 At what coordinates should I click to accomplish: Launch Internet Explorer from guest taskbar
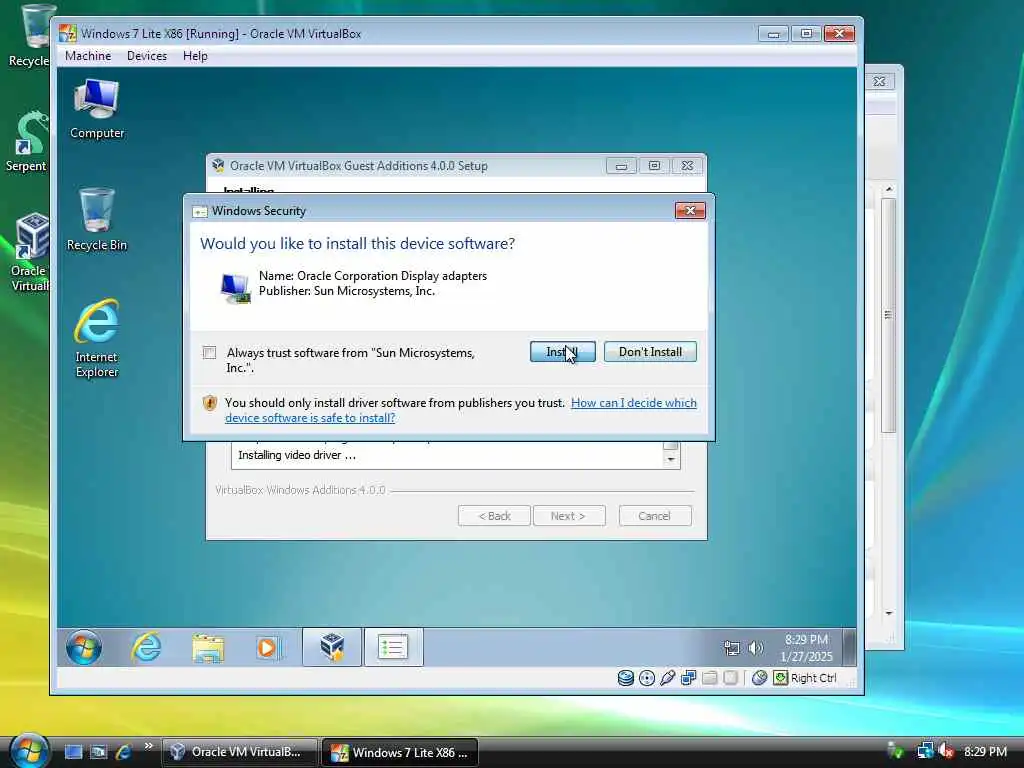tap(146, 647)
